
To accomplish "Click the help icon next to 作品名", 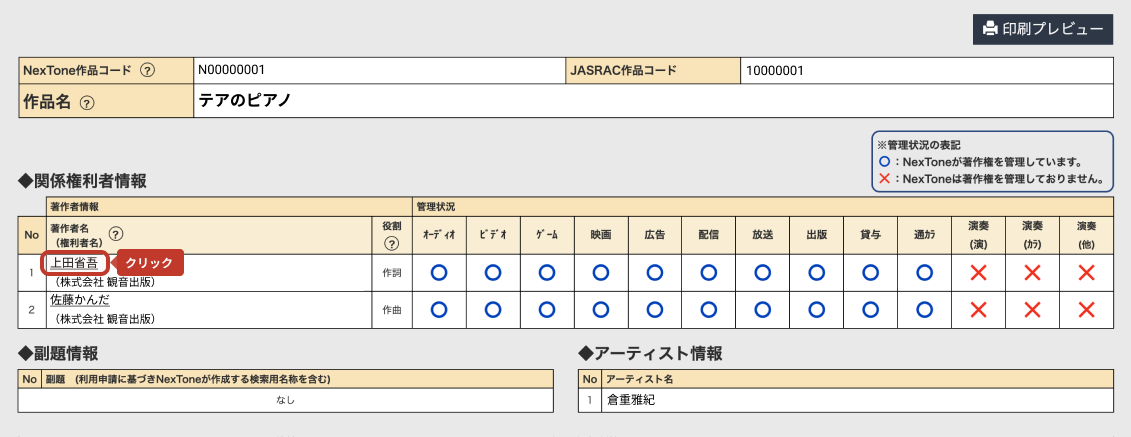I will tap(86, 102).
